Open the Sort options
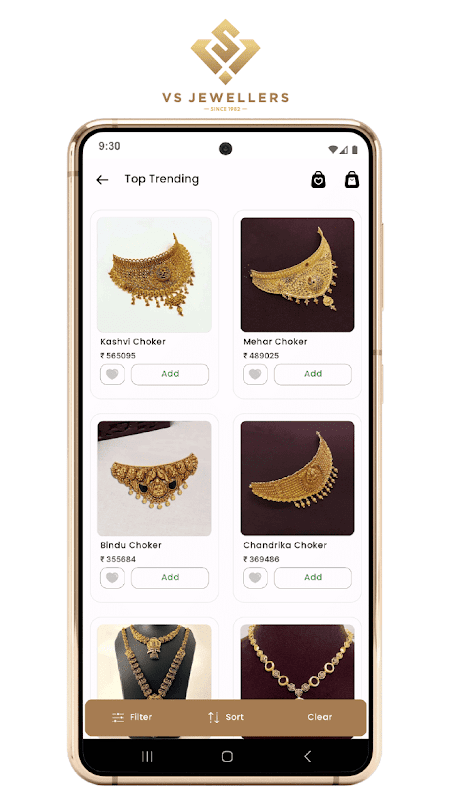451x800 pixels. point(226,717)
